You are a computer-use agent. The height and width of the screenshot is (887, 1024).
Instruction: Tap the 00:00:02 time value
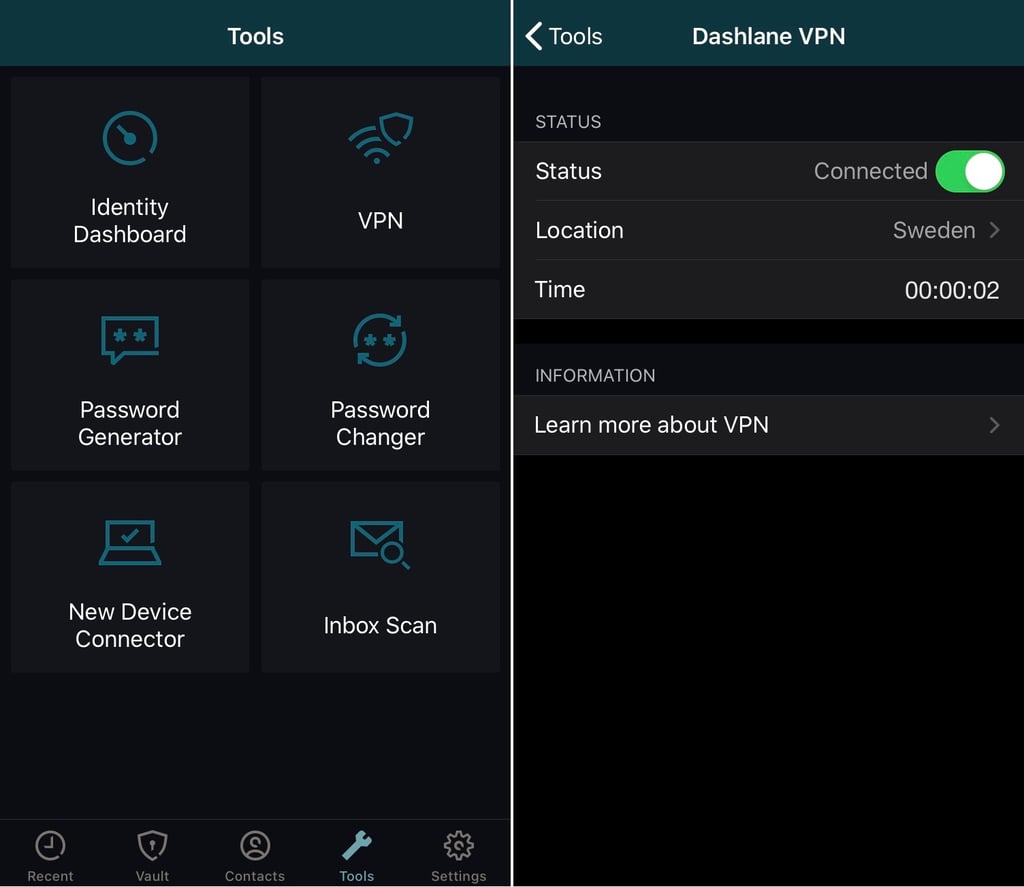tap(952, 290)
